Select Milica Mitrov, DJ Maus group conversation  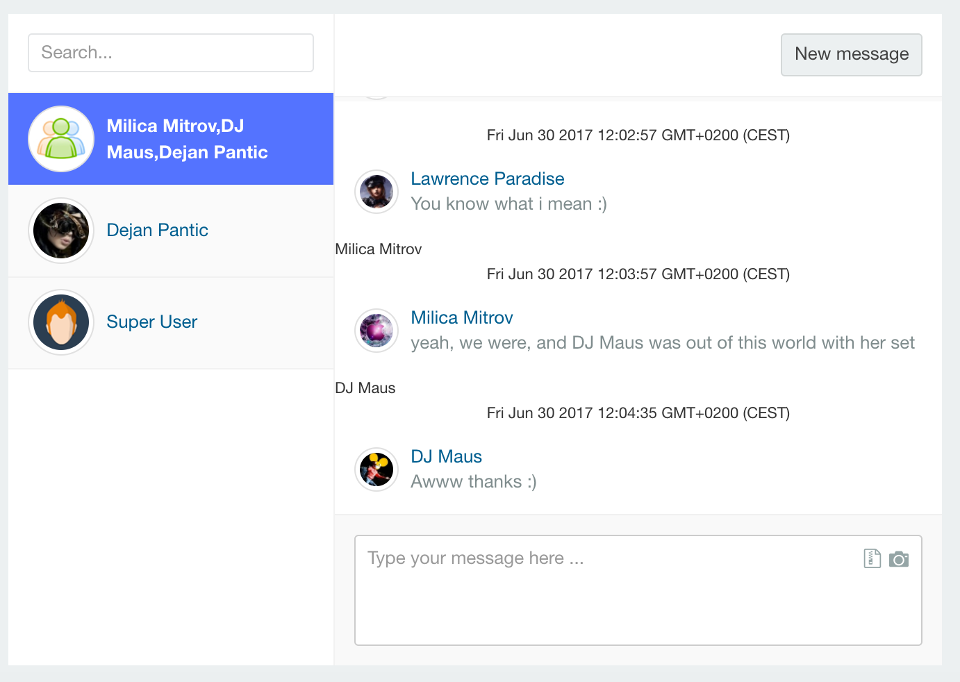pos(171,139)
